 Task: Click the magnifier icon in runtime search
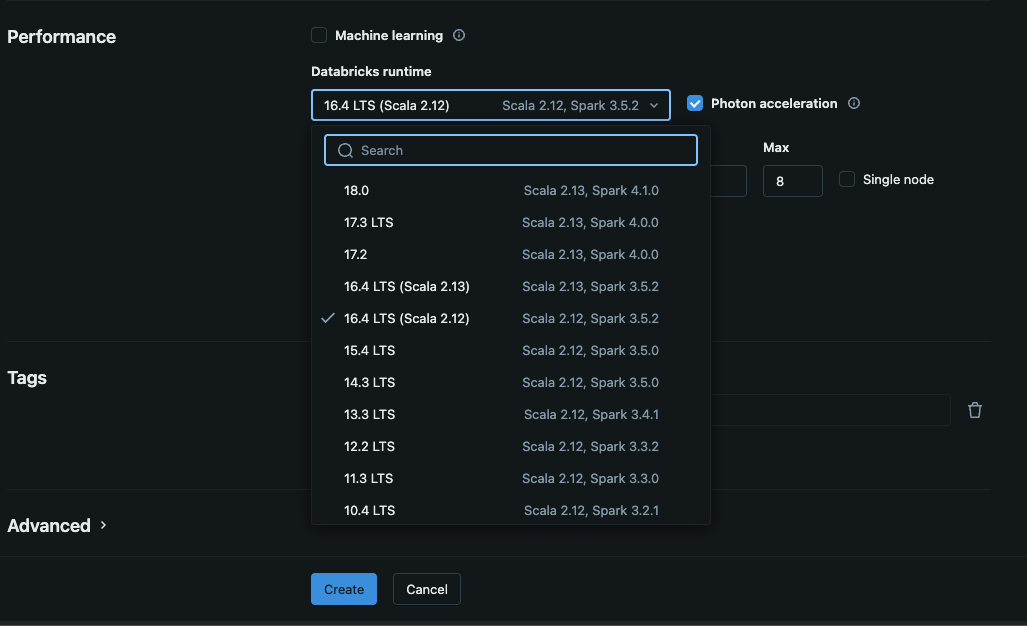tap(346, 151)
